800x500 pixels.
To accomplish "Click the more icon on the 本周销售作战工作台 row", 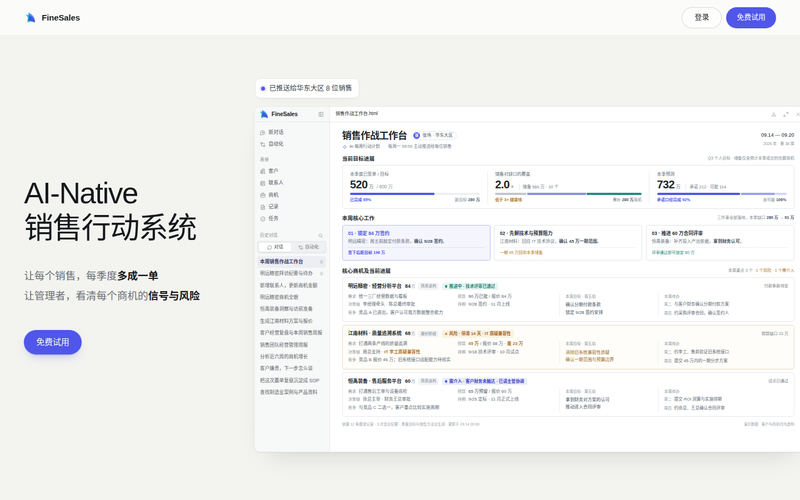I will pyautogui.click(x=321, y=262).
